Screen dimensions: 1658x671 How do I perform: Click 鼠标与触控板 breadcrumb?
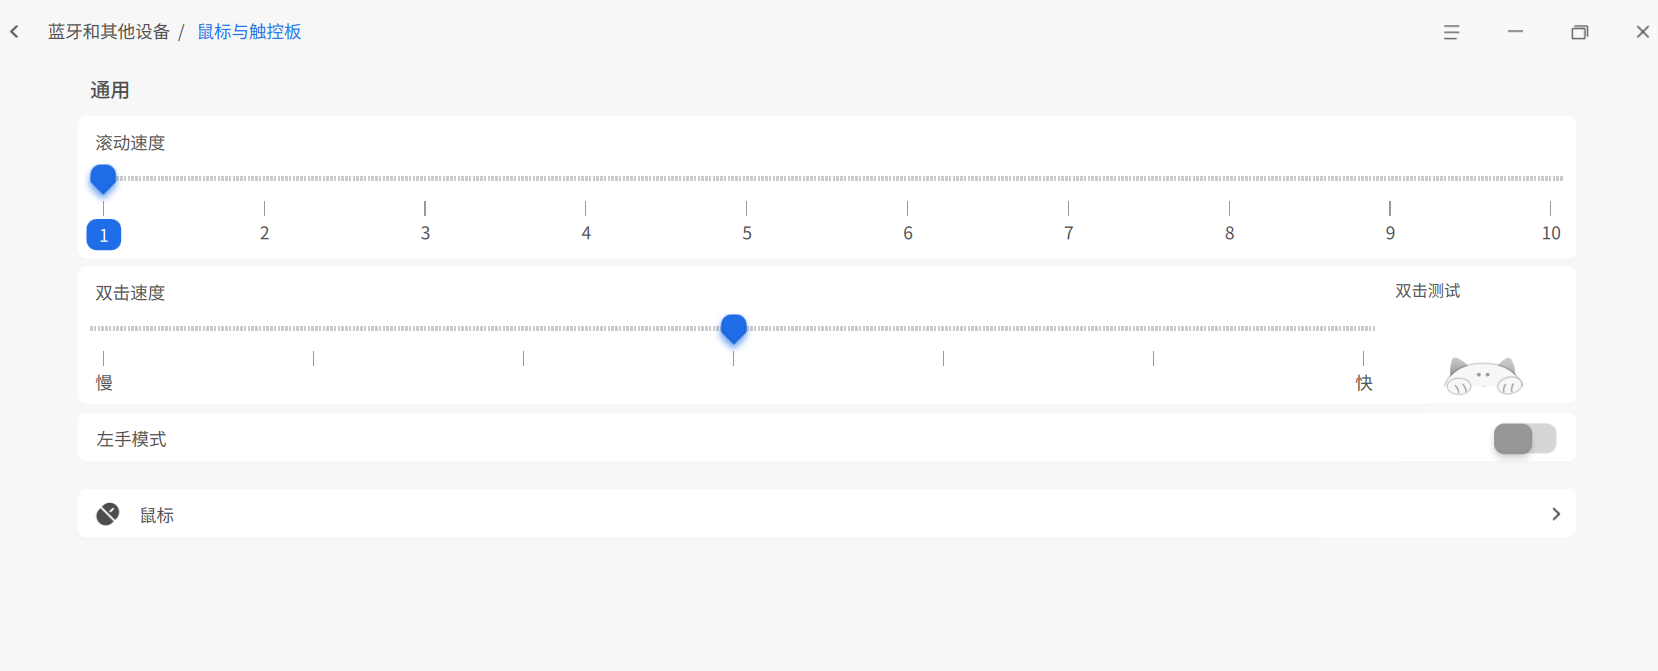(249, 32)
